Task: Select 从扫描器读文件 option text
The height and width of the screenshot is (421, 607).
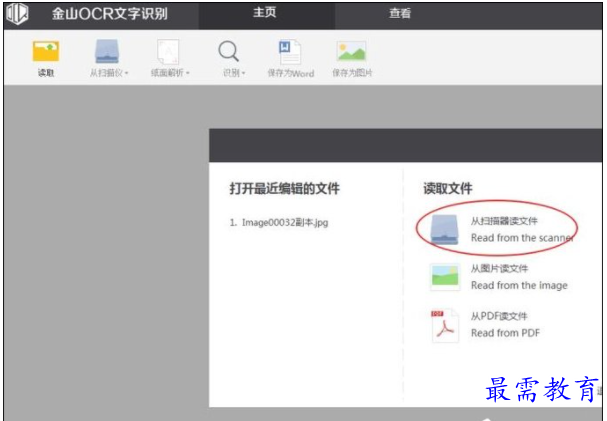Action: point(504,221)
